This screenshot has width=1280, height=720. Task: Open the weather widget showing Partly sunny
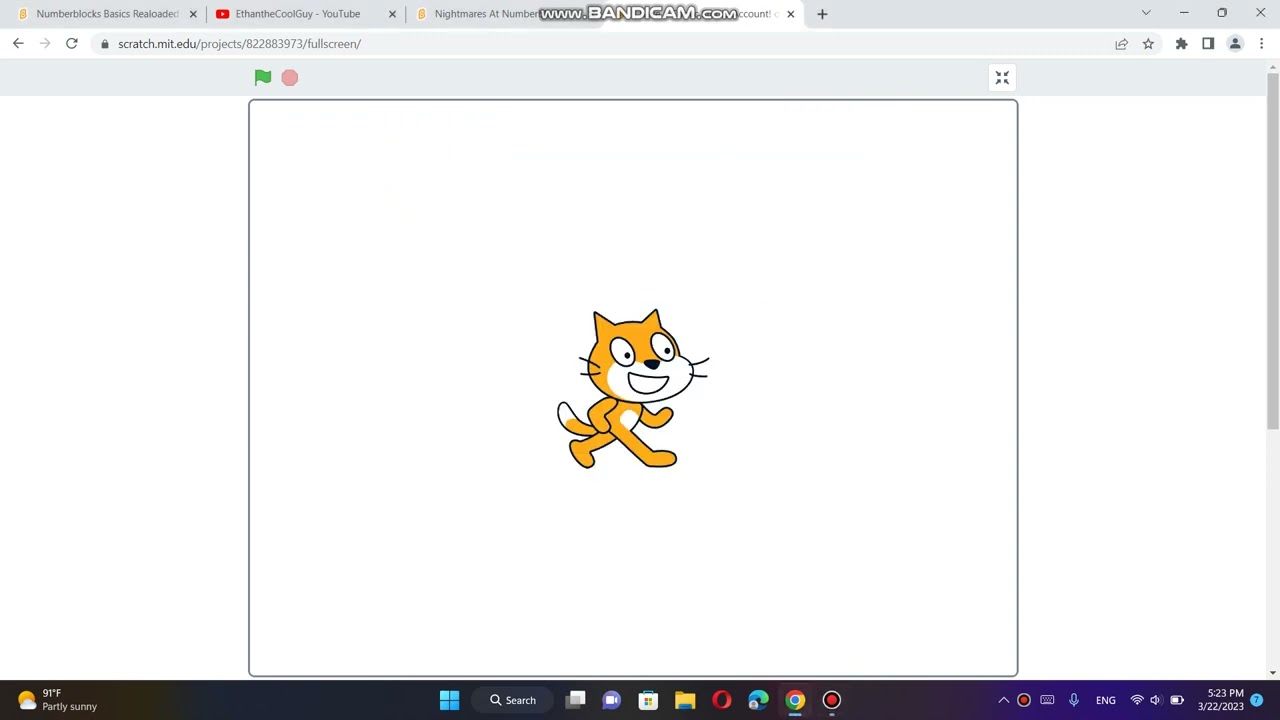click(57, 700)
